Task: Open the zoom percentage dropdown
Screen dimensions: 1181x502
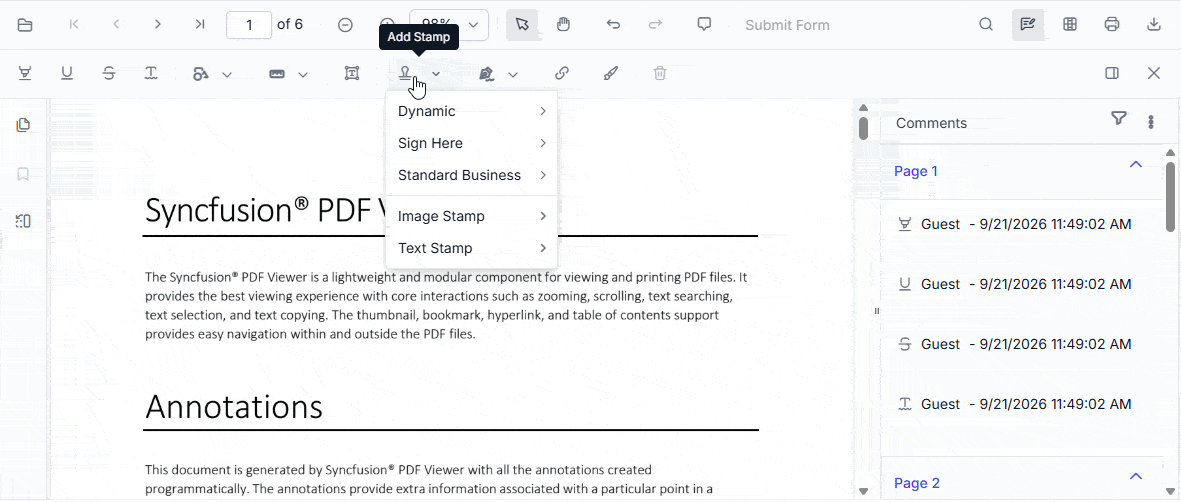Action: [x=449, y=24]
